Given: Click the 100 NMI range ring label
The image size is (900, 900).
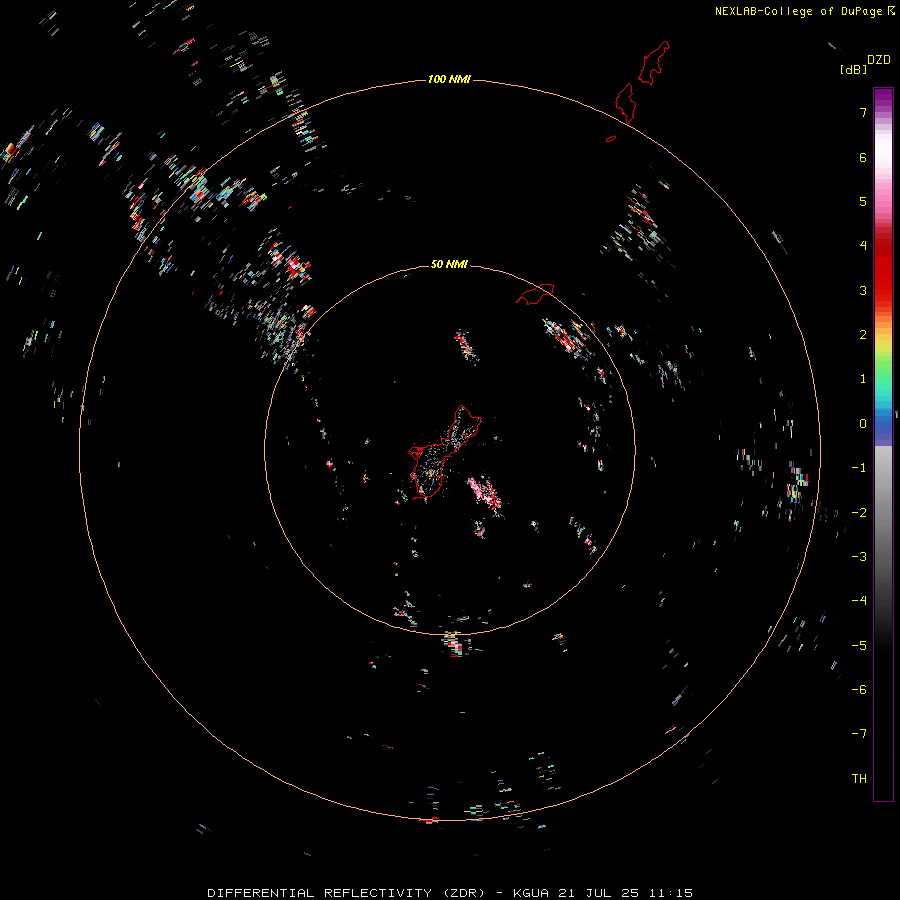Looking at the screenshot, I should coord(449,79).
